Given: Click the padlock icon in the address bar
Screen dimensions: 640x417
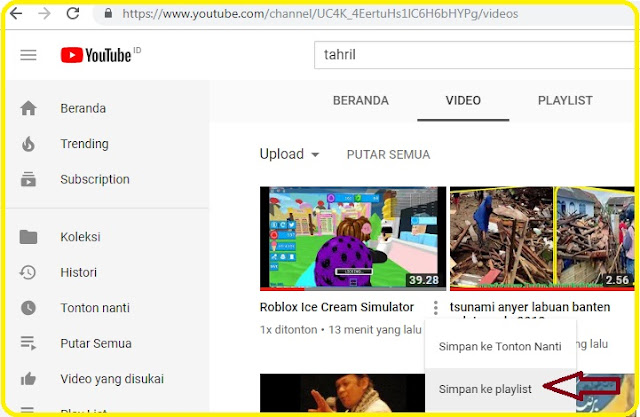Looking at the screenshot, I should click(x=108, y=13).
